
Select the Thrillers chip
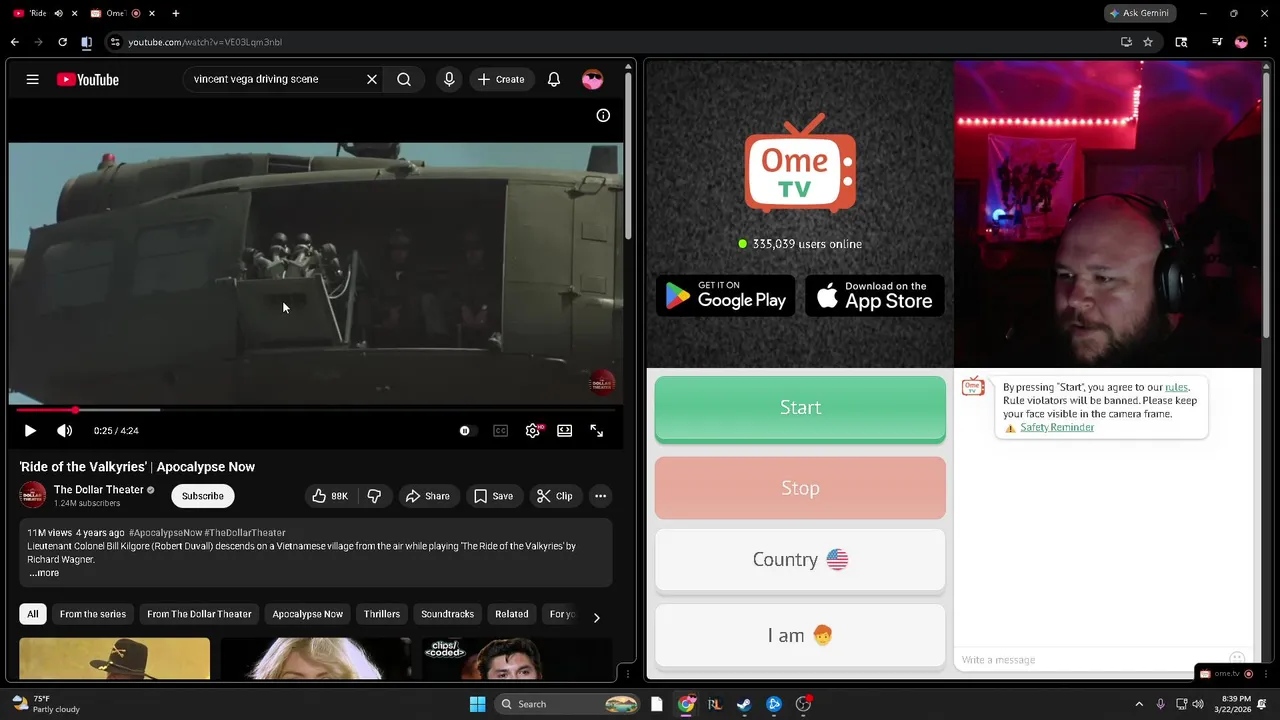click(x=382, y=614)
